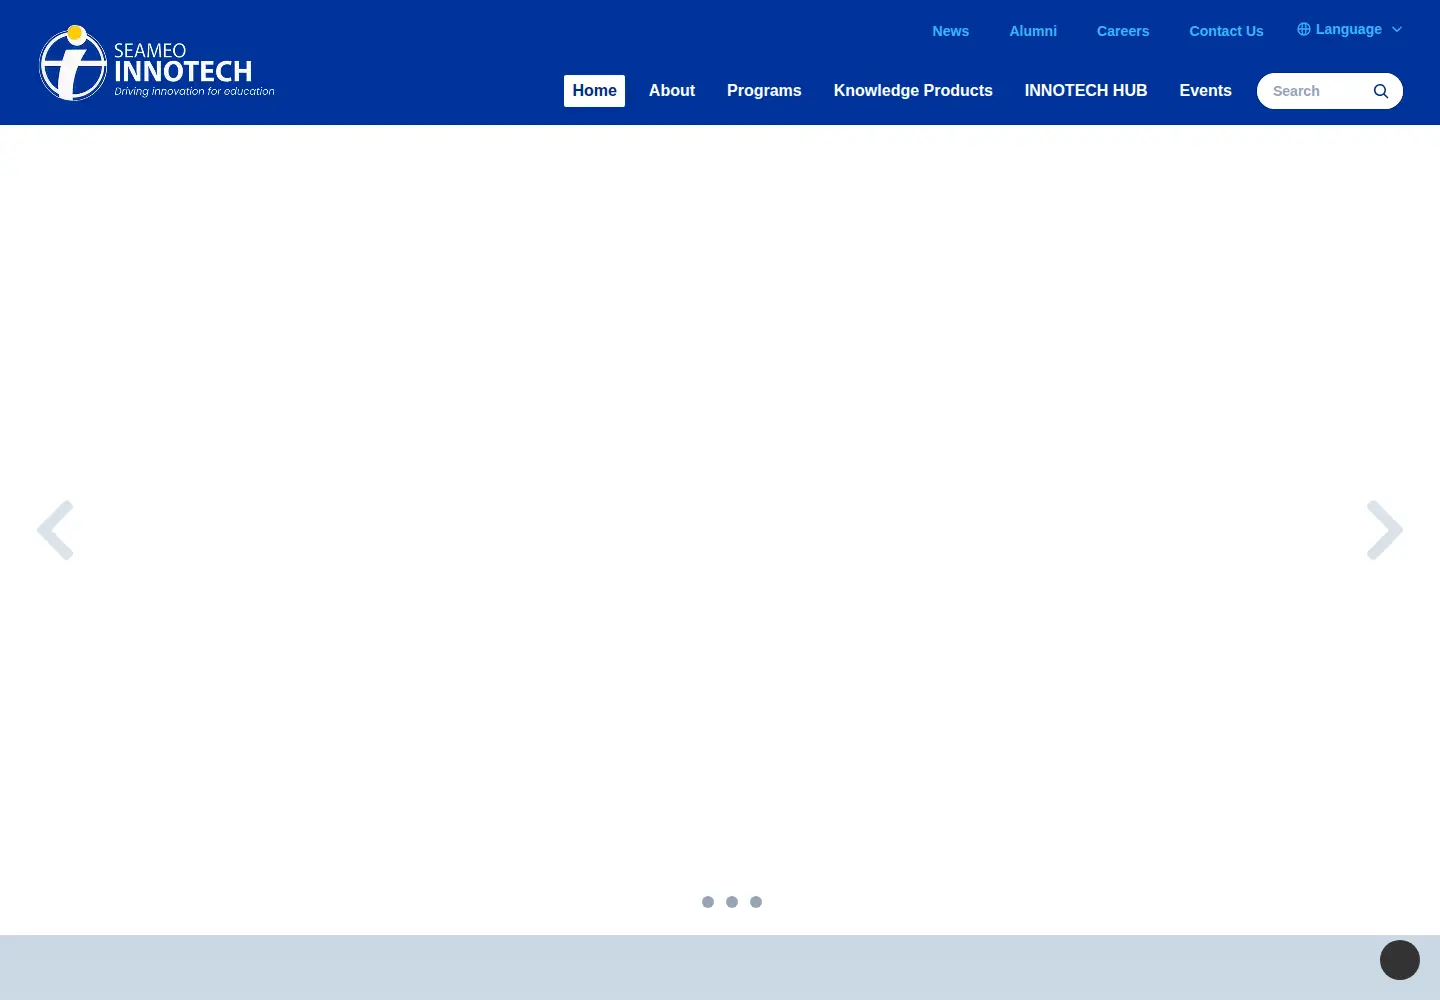Visit the News link
This screenshot has width=1440, height=1000.
[951, 31]
